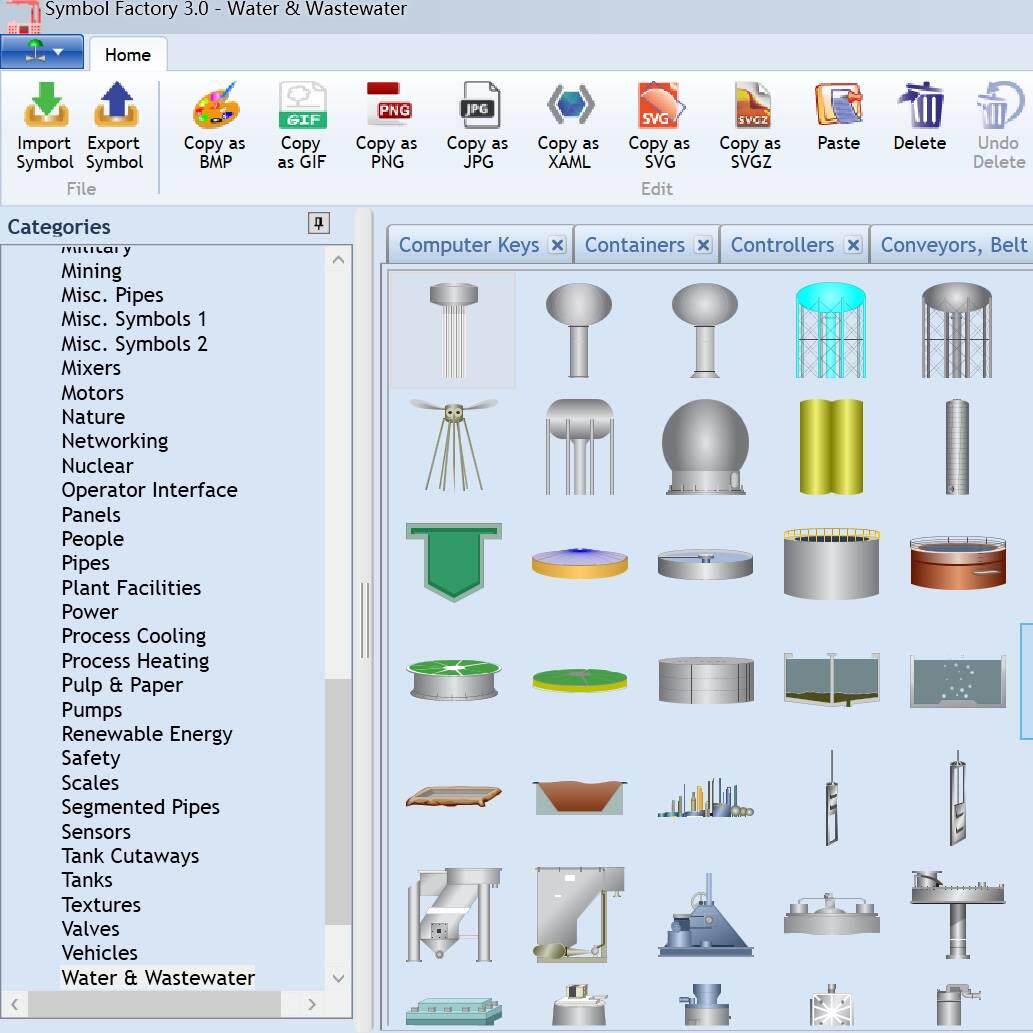The width and height of the screenshot is (1033, 1033).
Task: Open the application menu dropdown button
Action: click(42, 51)
